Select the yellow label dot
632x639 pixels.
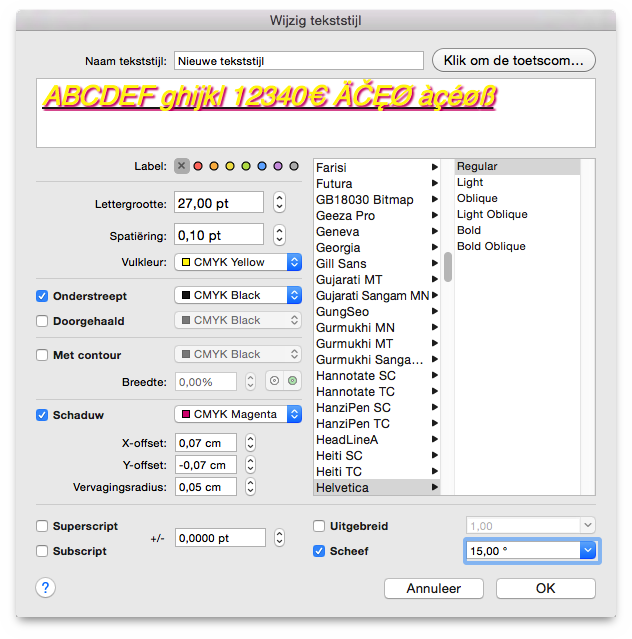click(x=230, y=166)
